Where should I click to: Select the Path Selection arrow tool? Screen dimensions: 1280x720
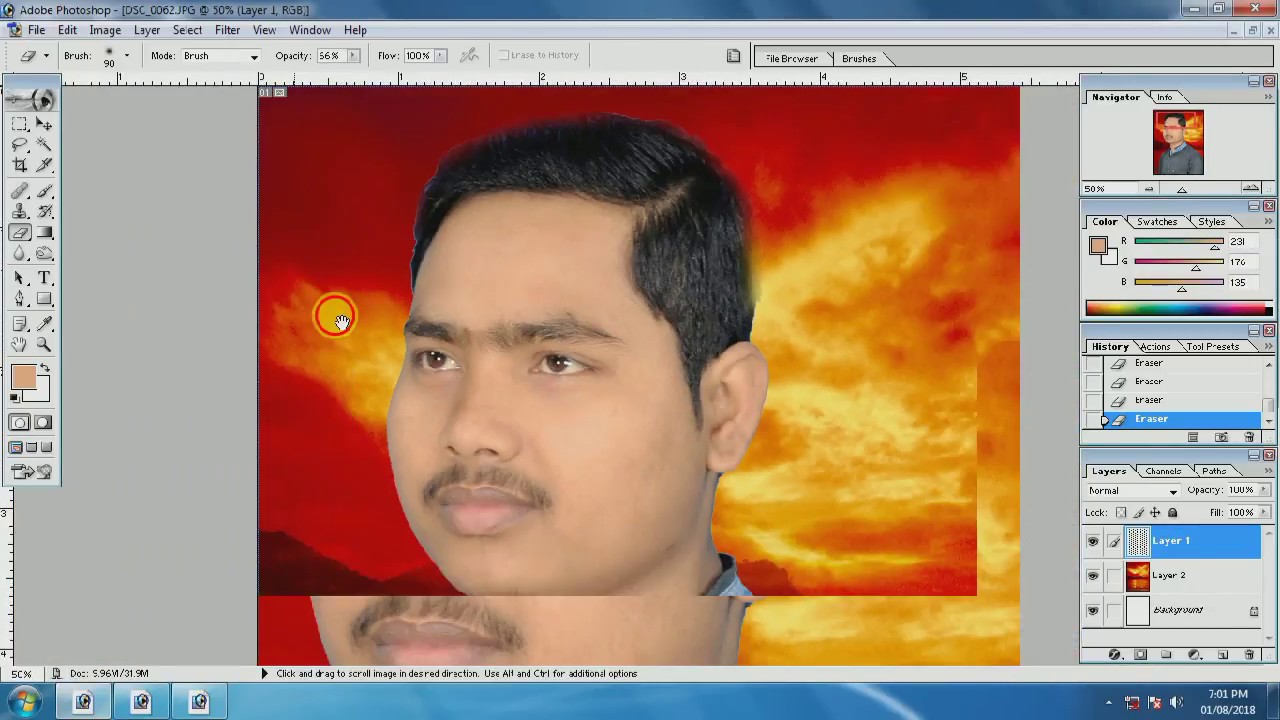click(x=20, y=278)
